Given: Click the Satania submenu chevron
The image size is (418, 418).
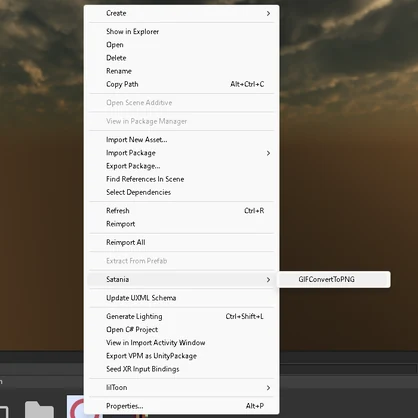Looking at the screenshot, I should [268, 279].
